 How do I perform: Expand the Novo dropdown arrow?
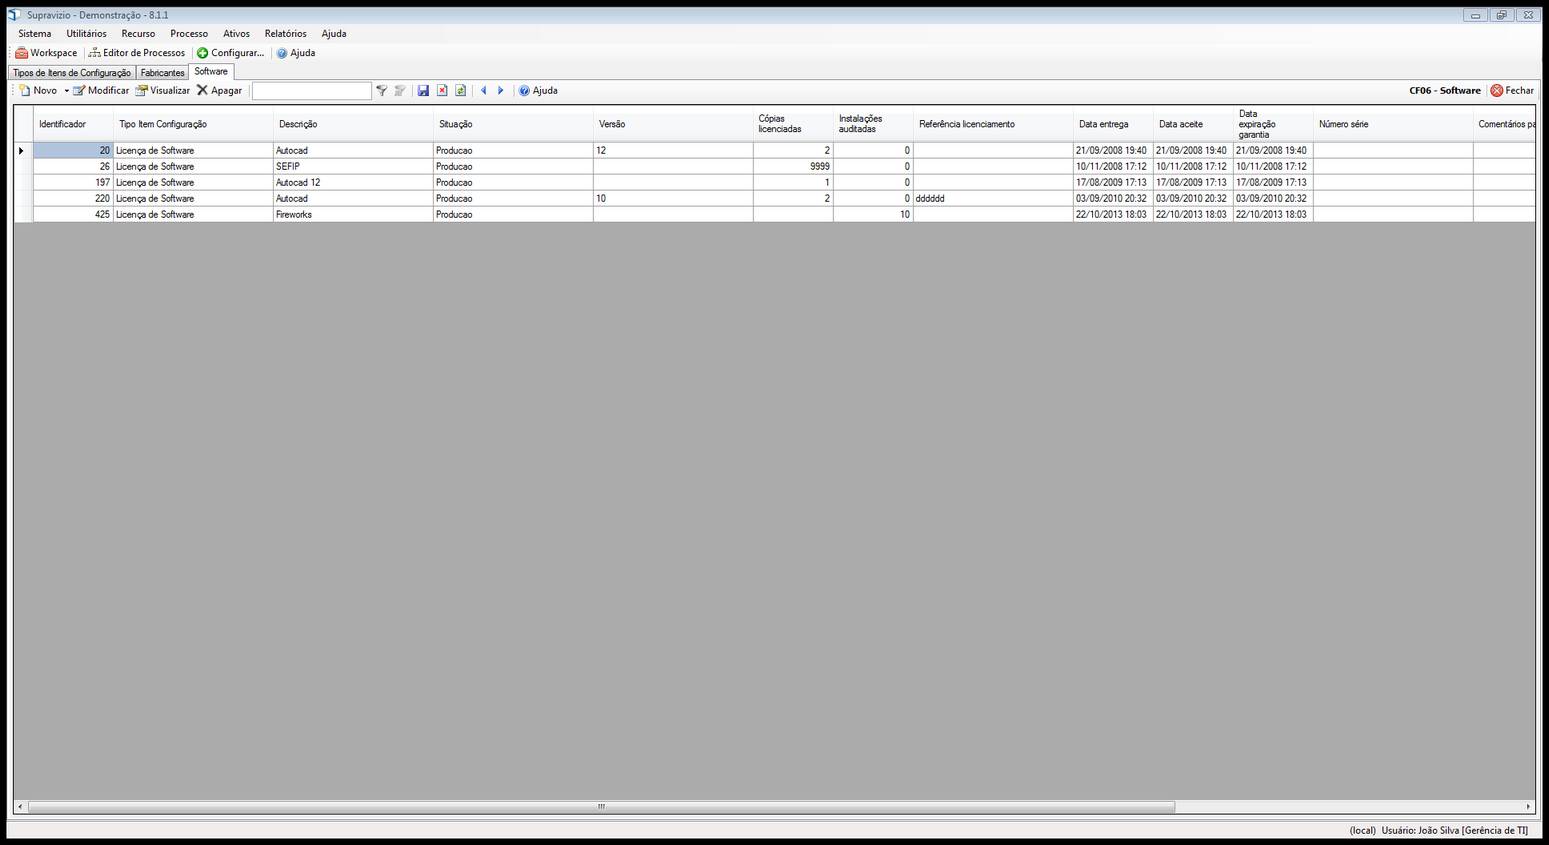click(x=67, y=91)
